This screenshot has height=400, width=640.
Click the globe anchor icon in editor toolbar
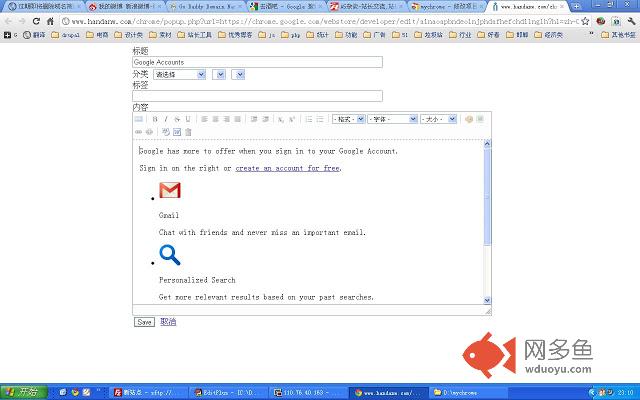pos(149,132)
